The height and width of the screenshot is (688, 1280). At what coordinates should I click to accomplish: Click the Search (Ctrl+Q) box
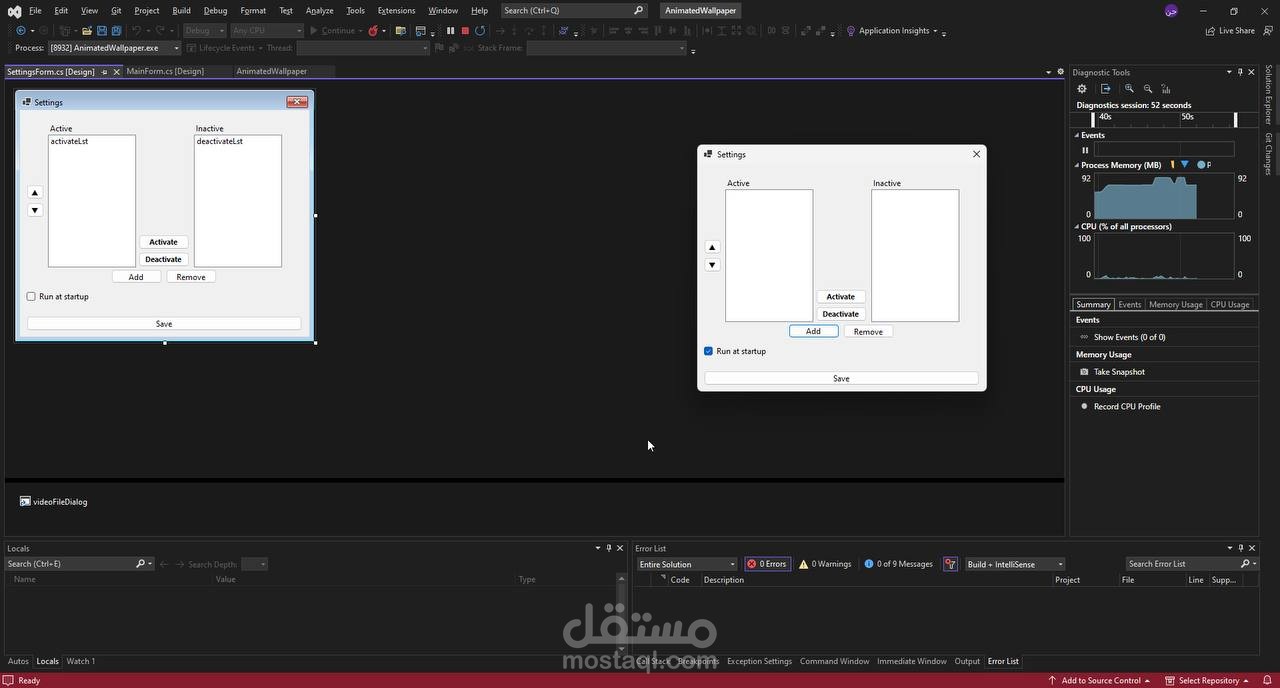coord(574,11)
